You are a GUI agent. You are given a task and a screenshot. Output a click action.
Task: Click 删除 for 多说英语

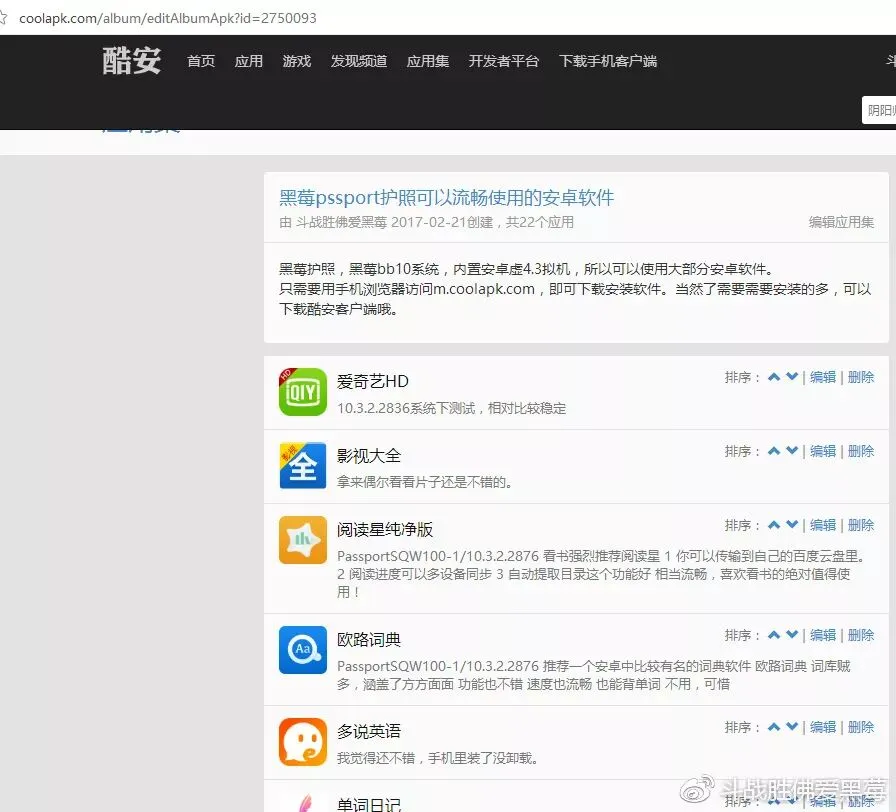click(x=861, y=727)
